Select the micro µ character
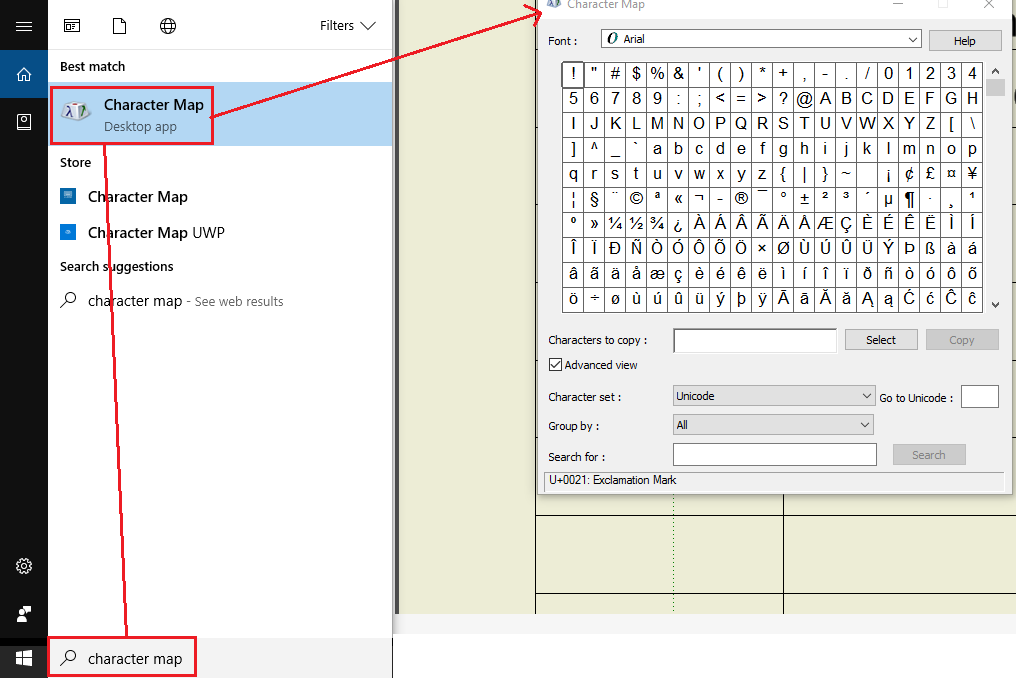This screenshot has width=1016, height=678. [888, 198]
